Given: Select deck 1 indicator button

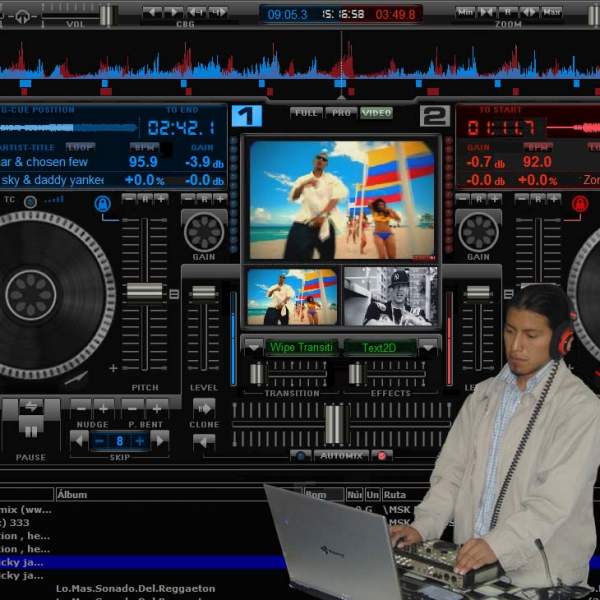Looking at the screenshot, I should point(247,116).
